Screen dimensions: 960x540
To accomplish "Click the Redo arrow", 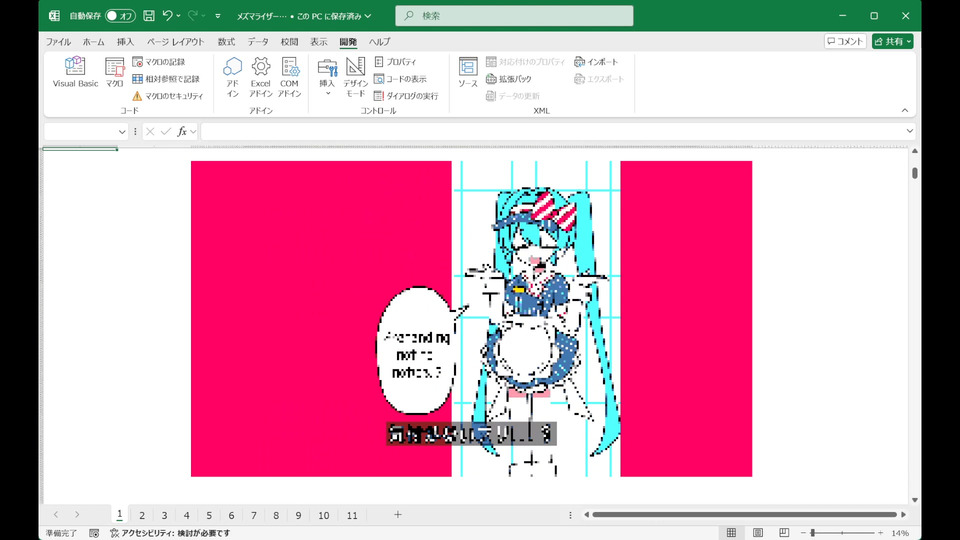I will coord(193,16).
